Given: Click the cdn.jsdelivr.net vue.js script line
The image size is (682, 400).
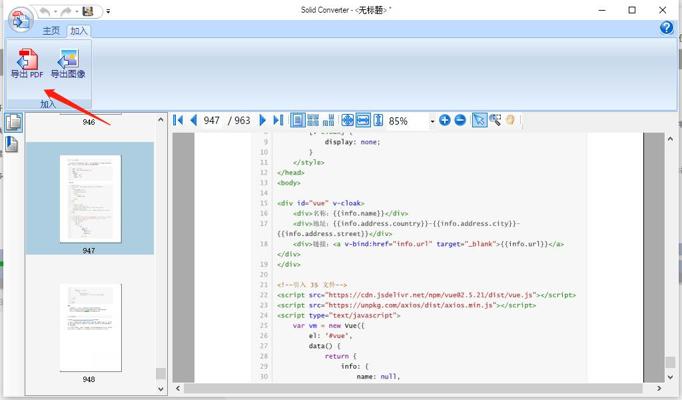Looking at the screenshot, I should [426, 295].
